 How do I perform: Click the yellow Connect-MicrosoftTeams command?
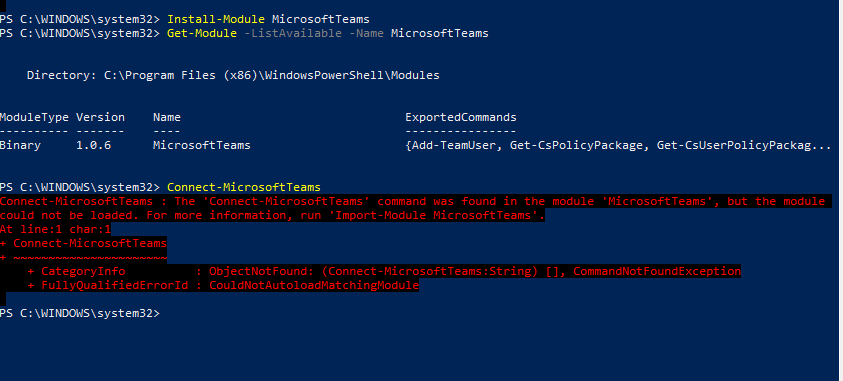(244, 187)
